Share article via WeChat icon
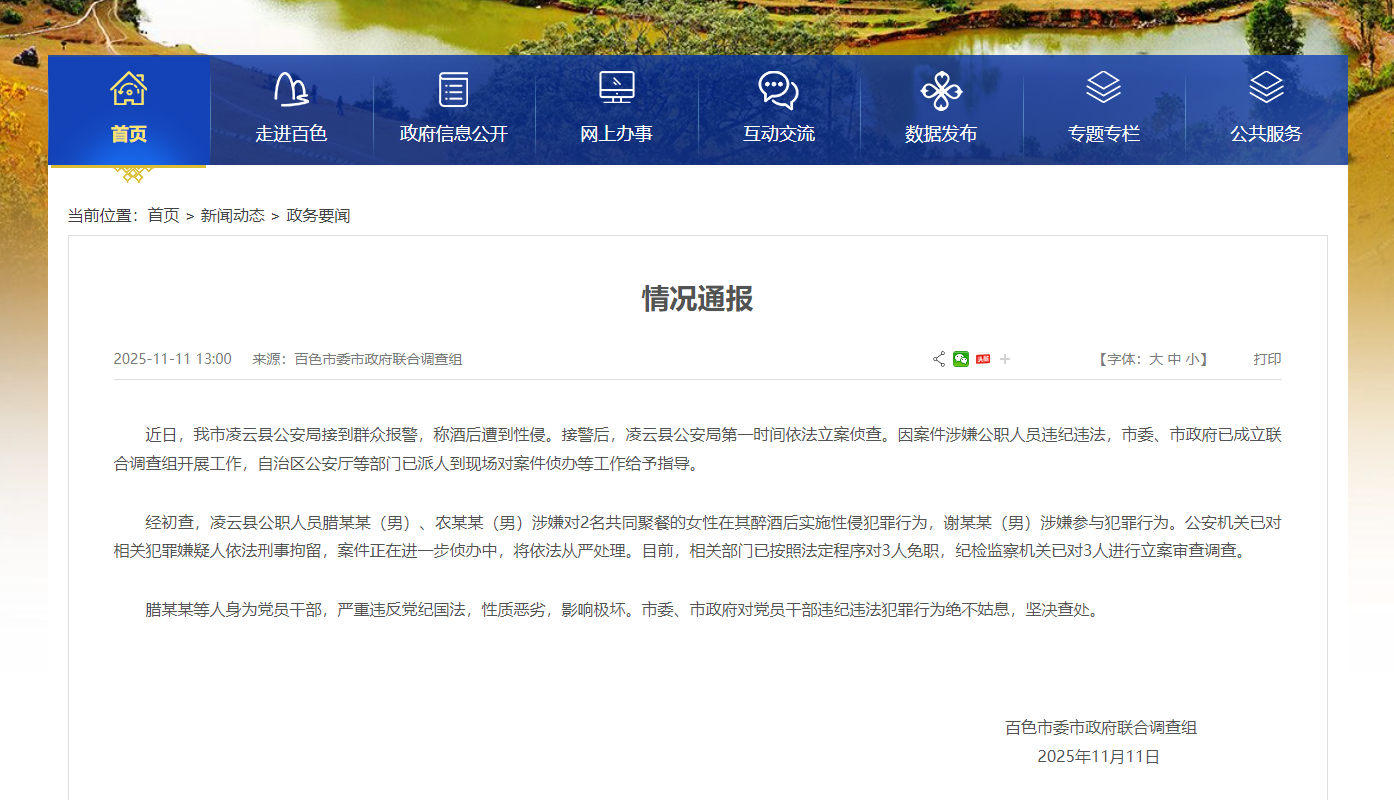Image resolution: width=1394 pixels, height=800 pixels. click(961, 359)
